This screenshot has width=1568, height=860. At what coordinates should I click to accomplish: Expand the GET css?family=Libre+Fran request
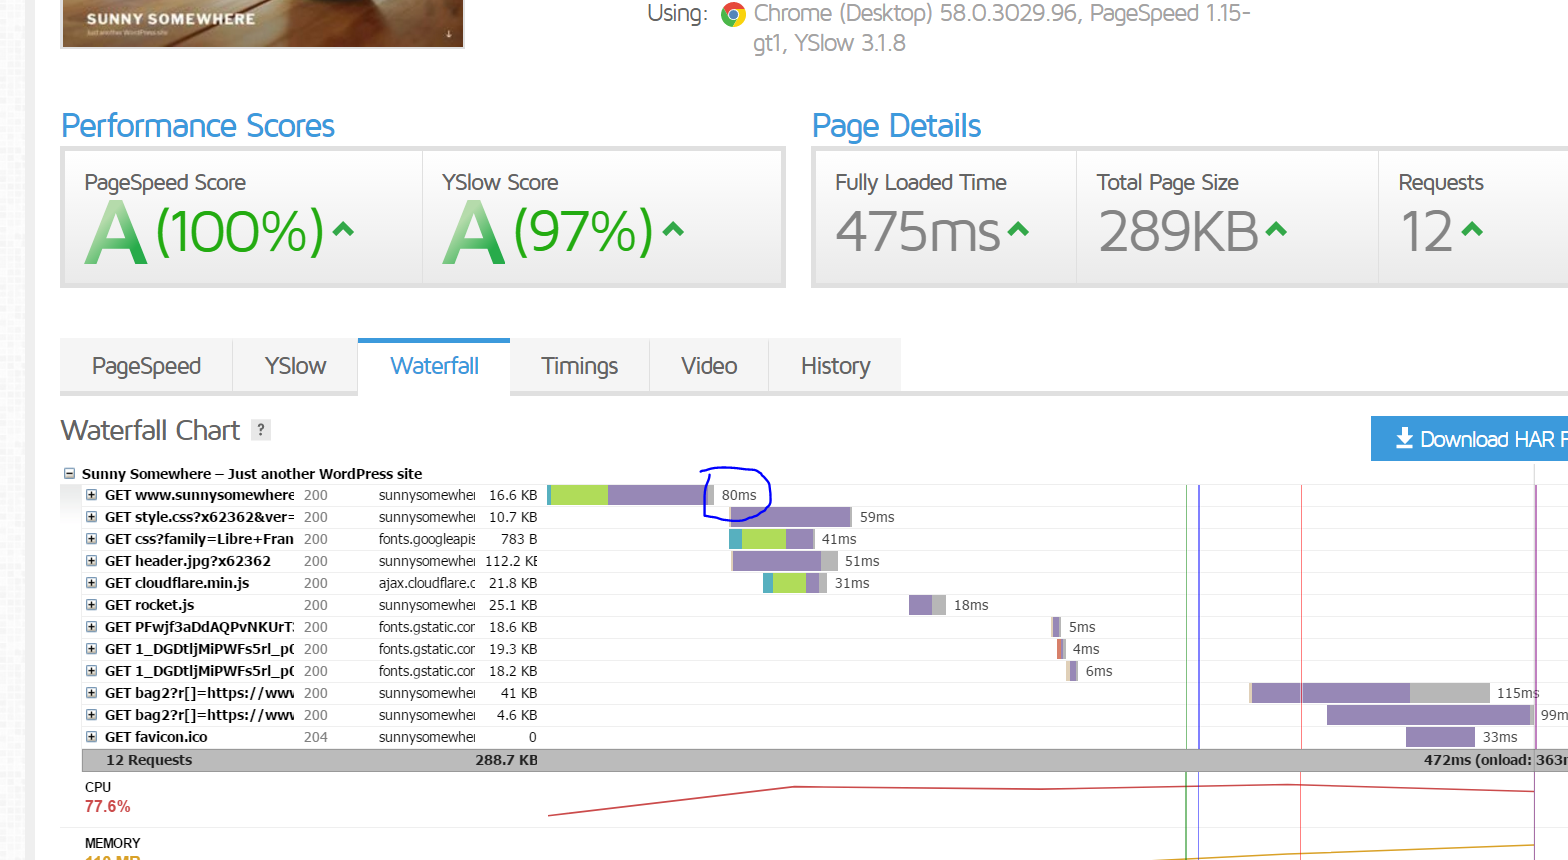click(91, 539)
